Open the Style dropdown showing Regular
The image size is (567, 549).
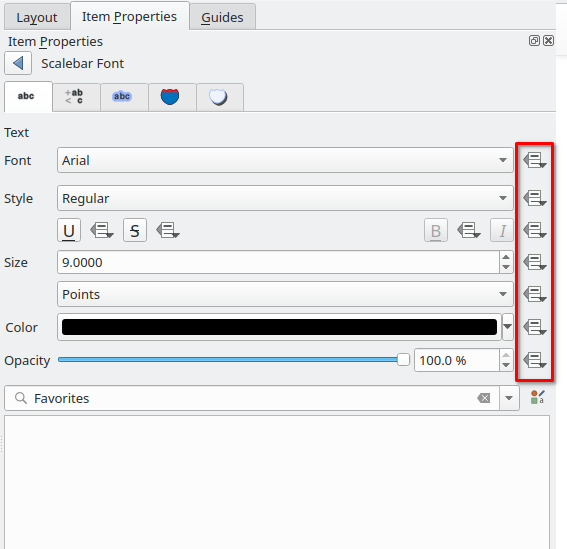tap(285, 198)
